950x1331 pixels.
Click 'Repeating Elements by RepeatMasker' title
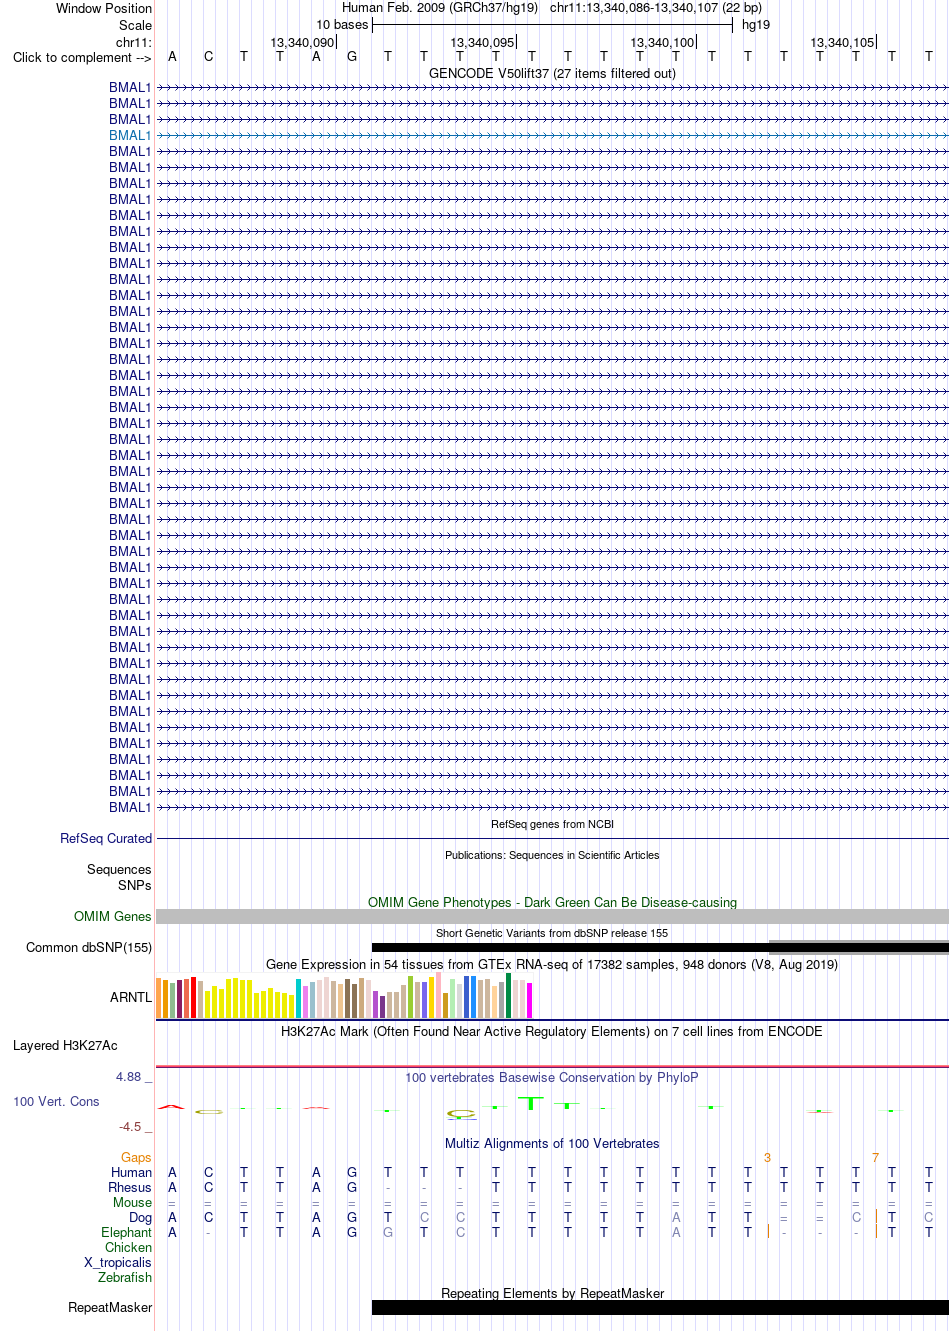[552, 1293]
